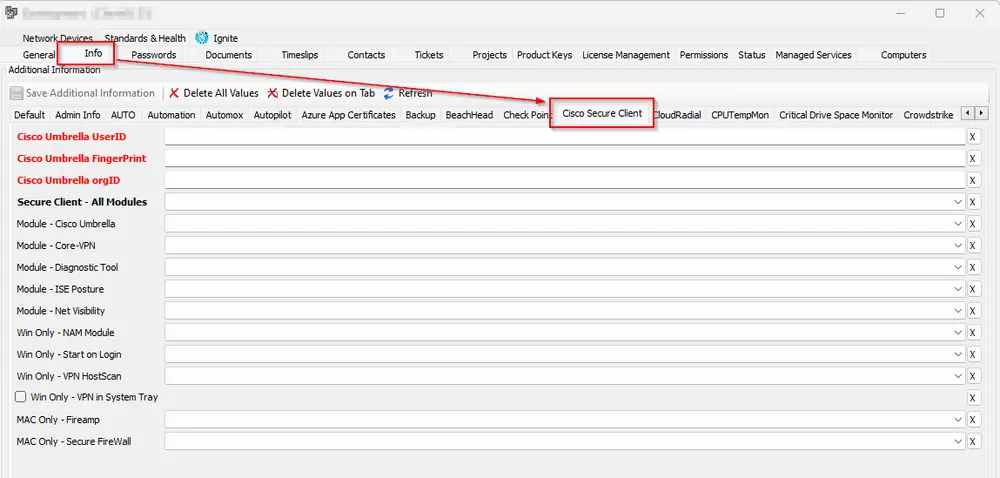
Task: Click the Delete All Values red X icon
Action: pyautogui.click(x=173, y=93)
